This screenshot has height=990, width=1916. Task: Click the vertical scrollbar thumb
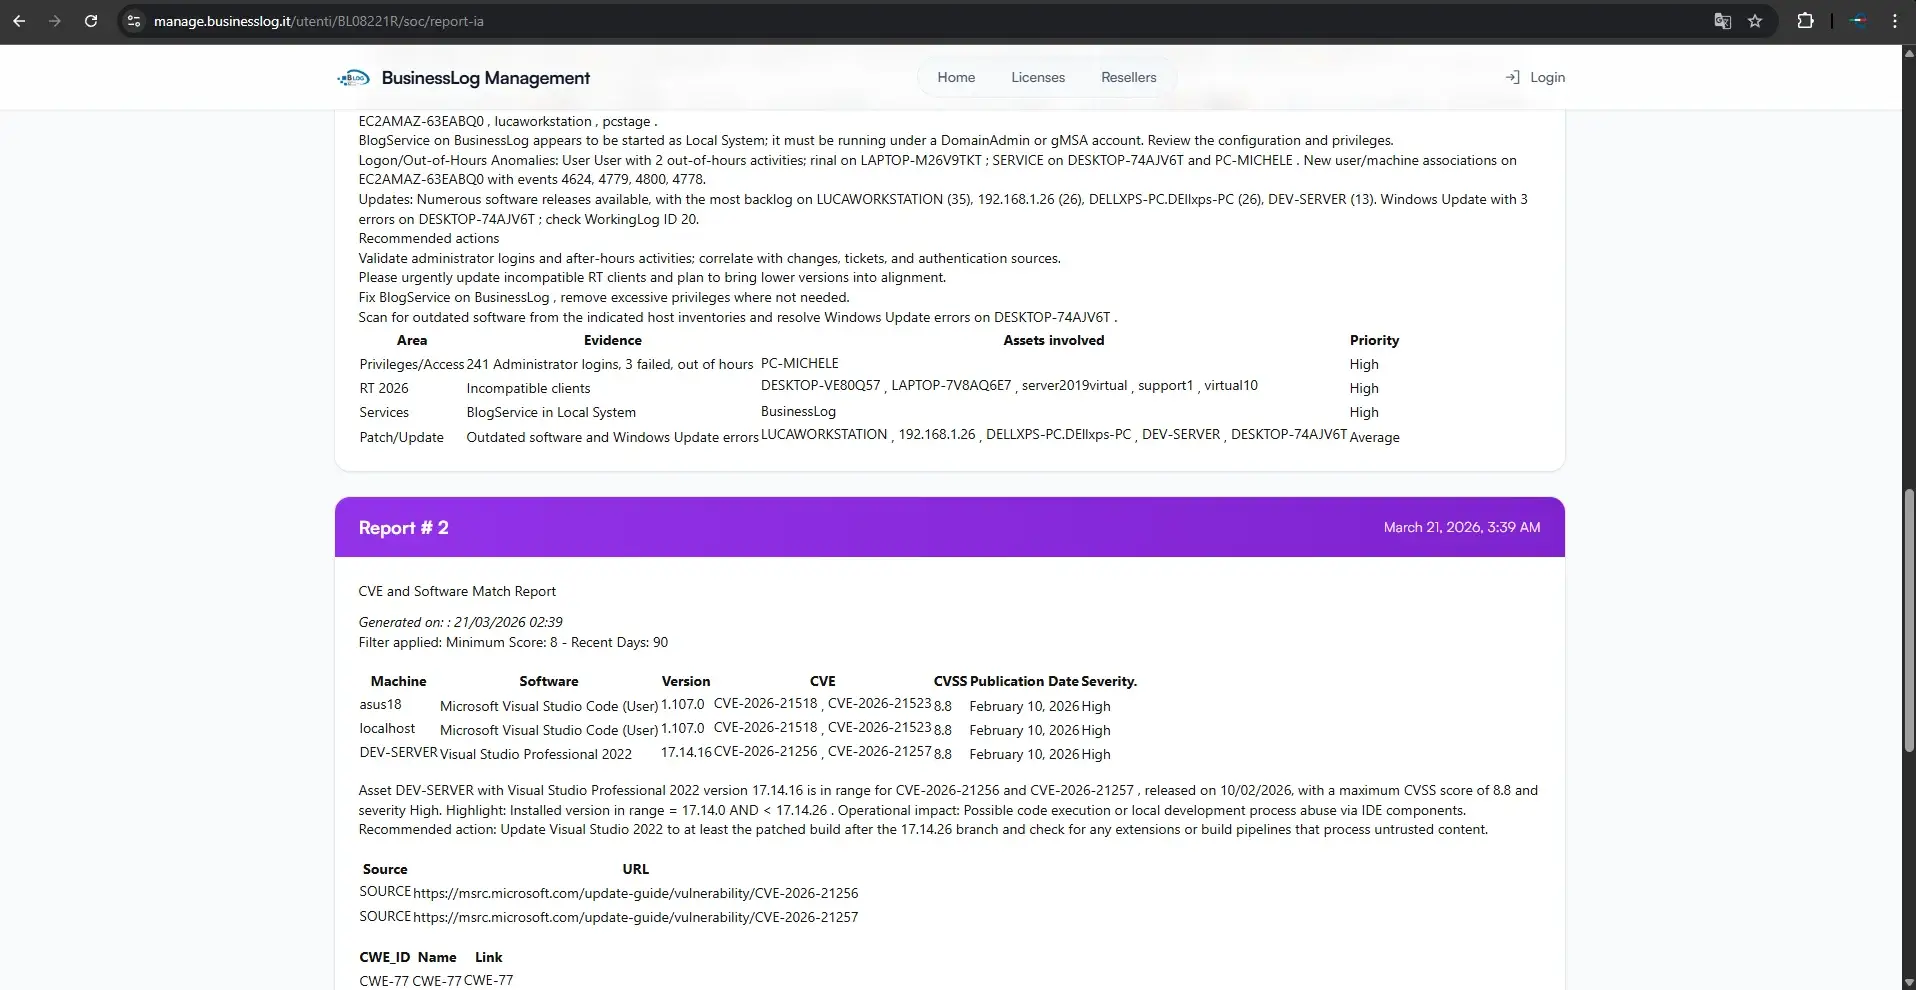pos(1908,620)
